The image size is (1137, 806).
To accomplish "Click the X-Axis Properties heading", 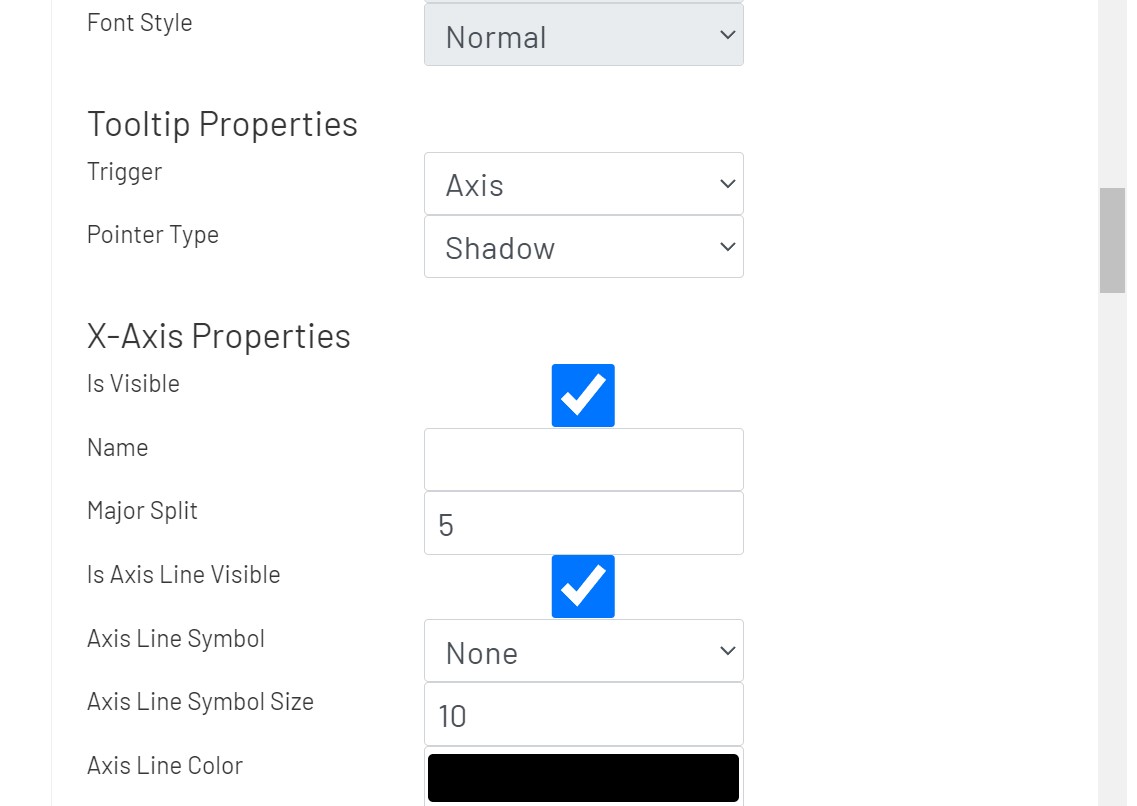I will coord(219,336).
